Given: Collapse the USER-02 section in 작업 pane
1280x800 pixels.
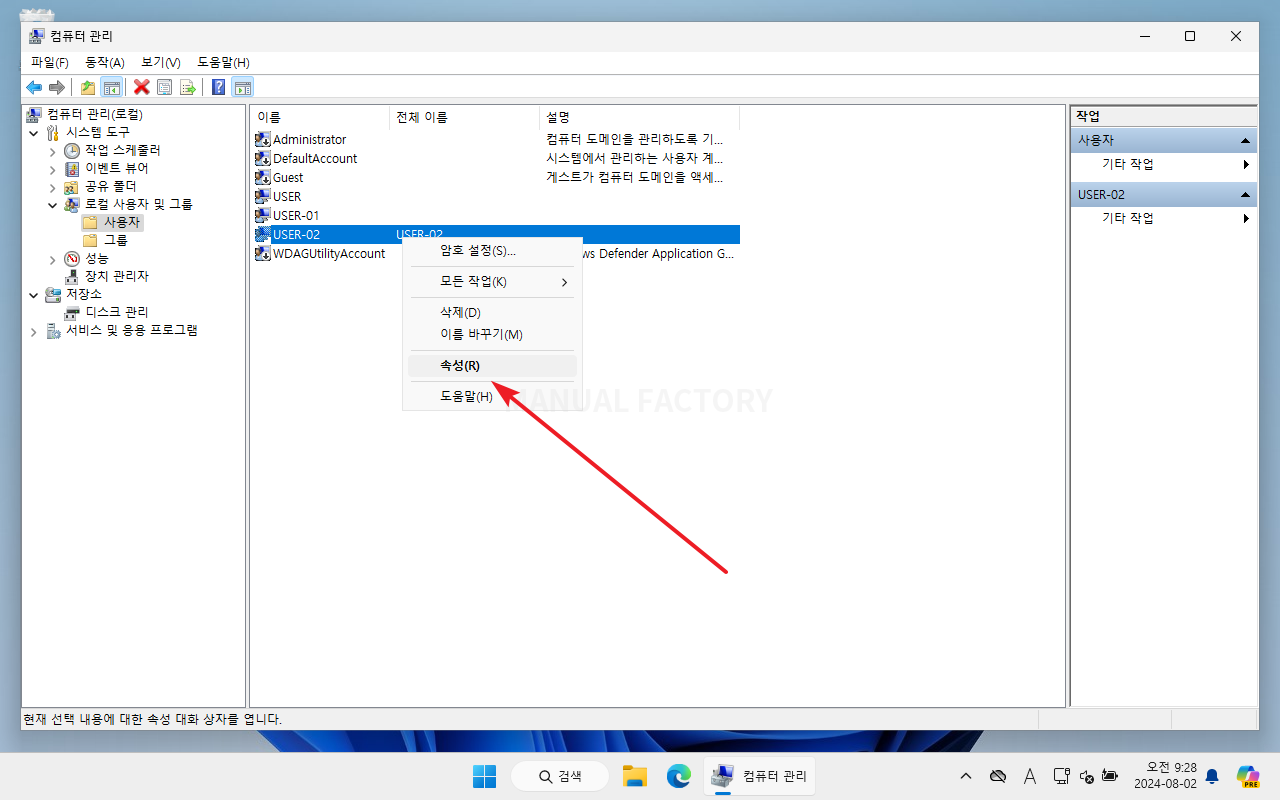Looking at the screenshot, I should (x=1245, y=195).
